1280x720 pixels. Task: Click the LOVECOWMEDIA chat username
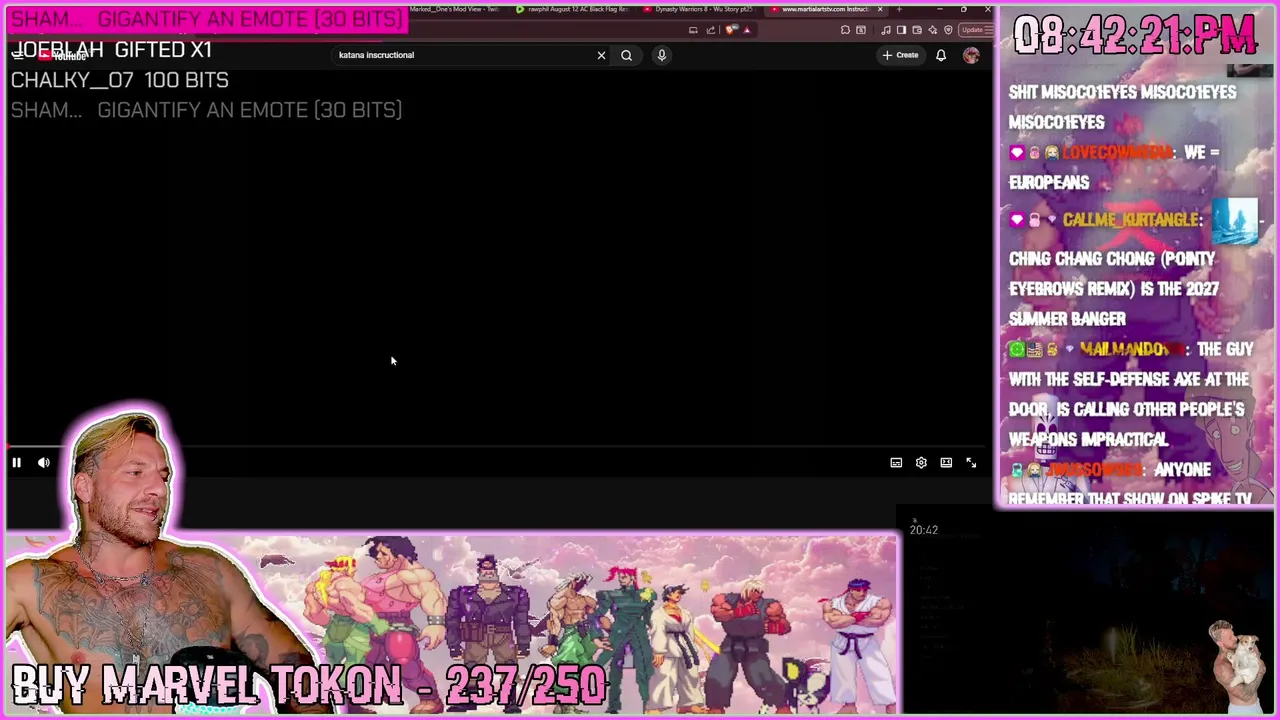1116,153
